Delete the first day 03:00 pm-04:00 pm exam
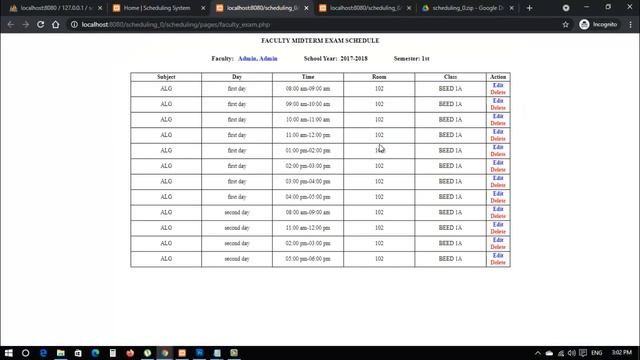The image size is (640, 360). (498, 185)
